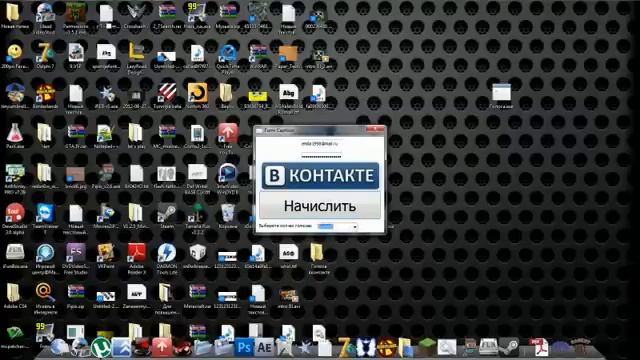Select the InterVideo WinDVD 8 icon

[x=227, y=180]
